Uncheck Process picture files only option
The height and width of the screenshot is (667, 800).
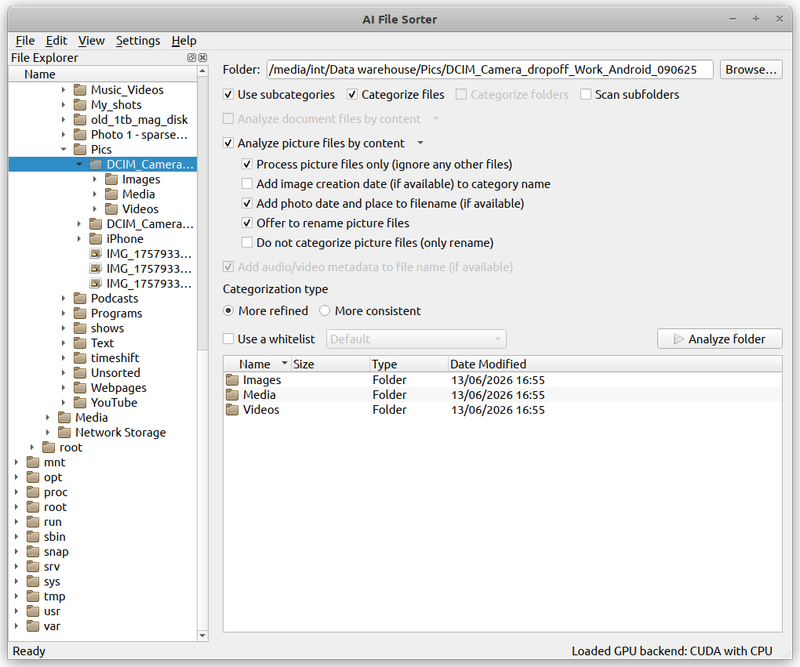247,164
